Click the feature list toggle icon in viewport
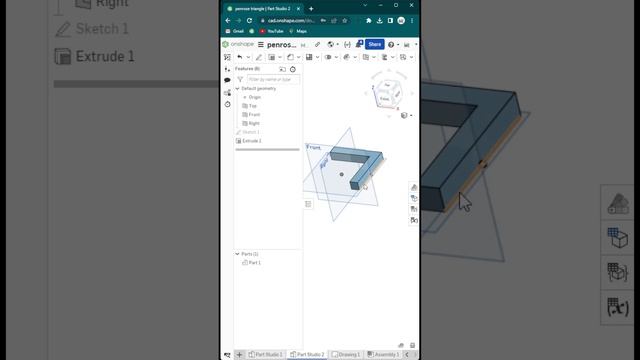The height and width of the screenshot is (360, 640). (308, 204)
